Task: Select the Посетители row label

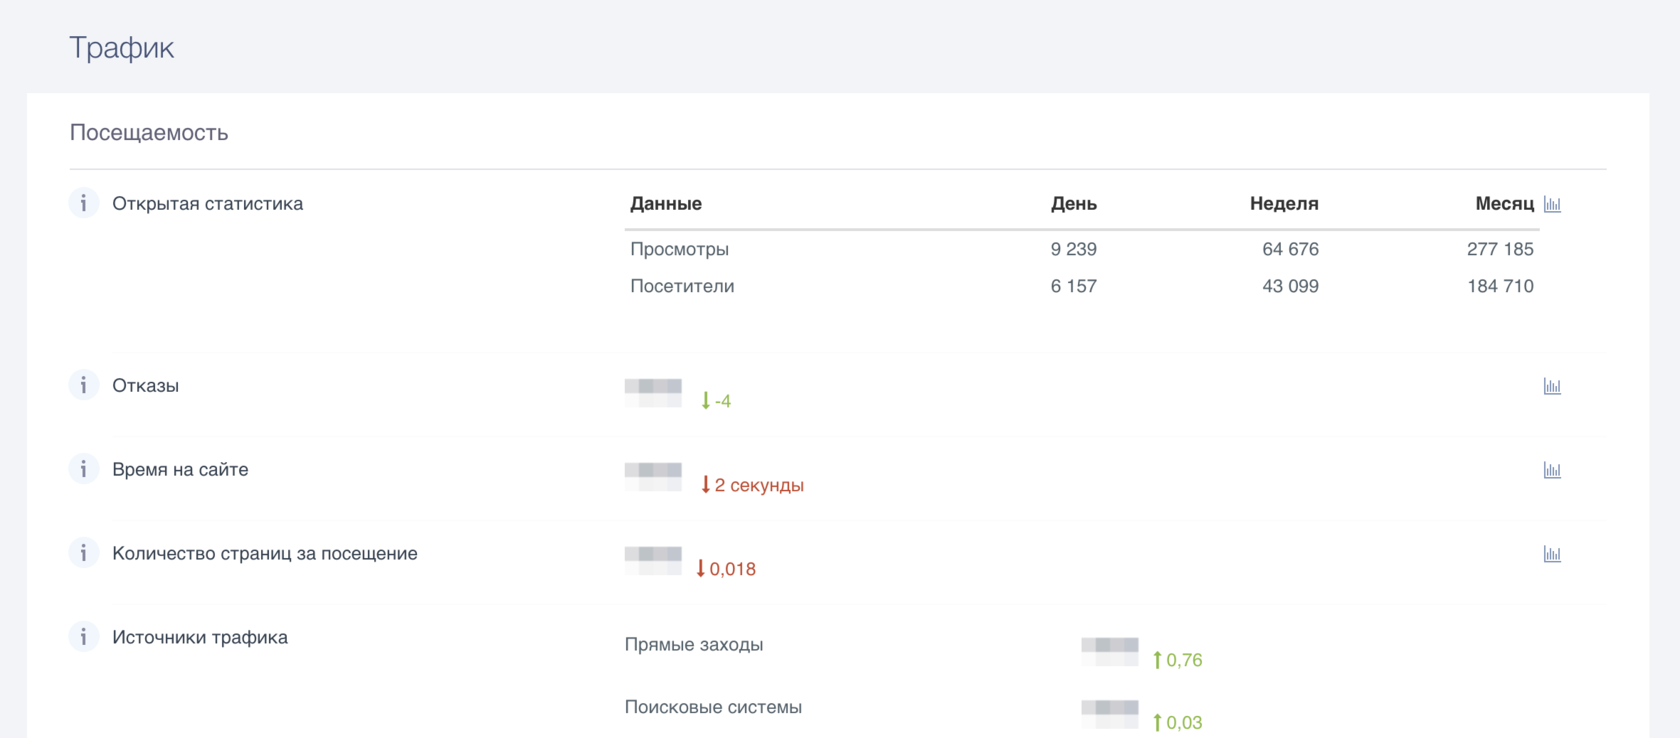Action: [682, 286]
